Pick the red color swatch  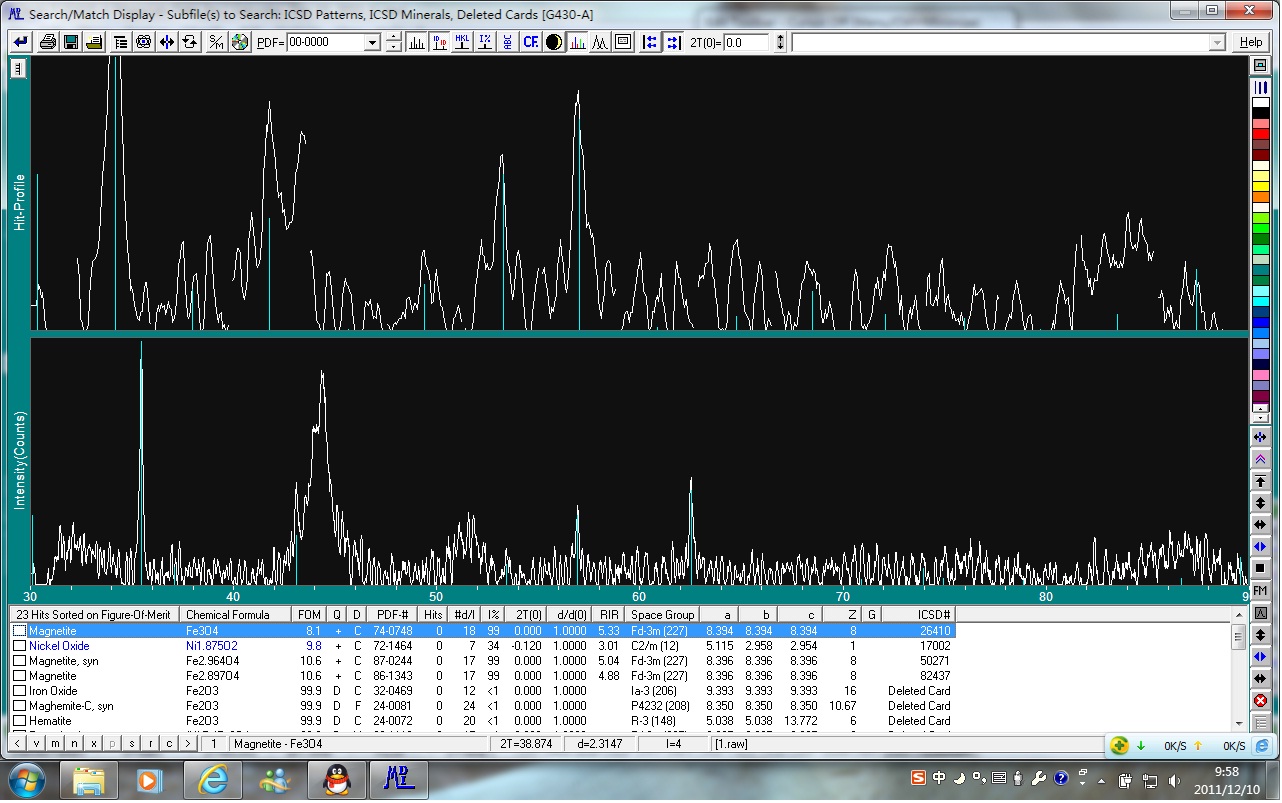tap(1260, 134)
